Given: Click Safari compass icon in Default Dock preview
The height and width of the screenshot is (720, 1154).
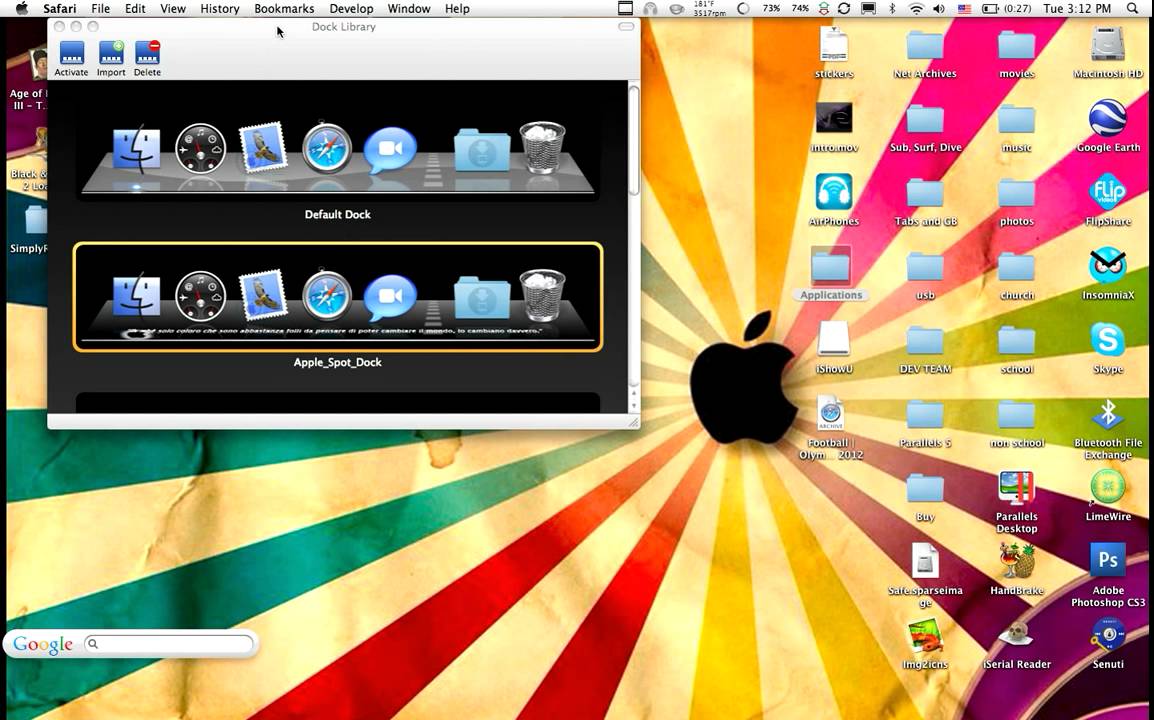Looking at the screenshot, I should point(327,149).
